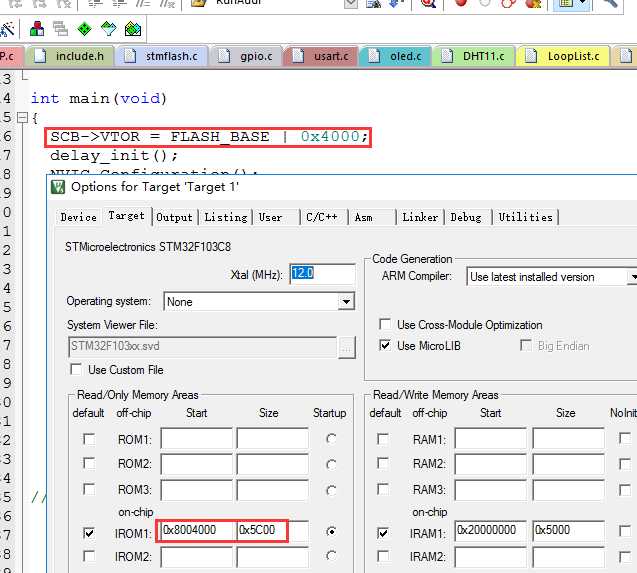Click the Manage Multi-Project Workspace icon
637x573 pixels.
61,29
